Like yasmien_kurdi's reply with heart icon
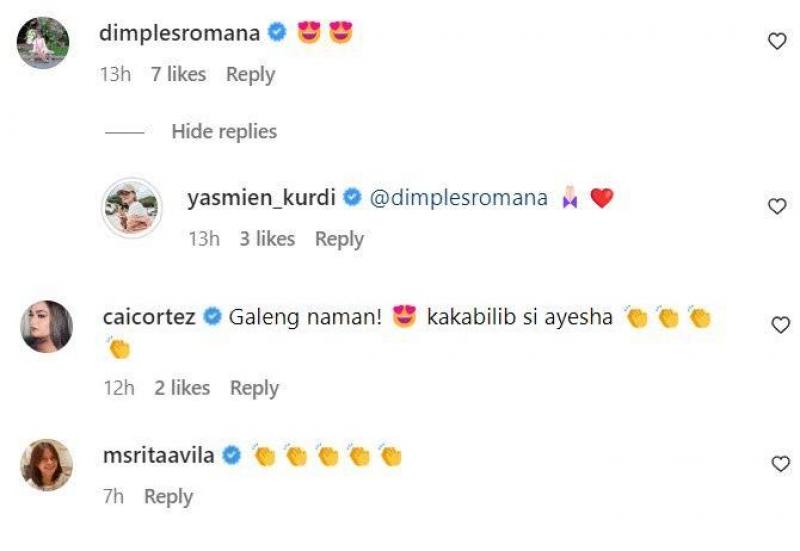This screenshot has height=551, width=800. pos(777,206)
